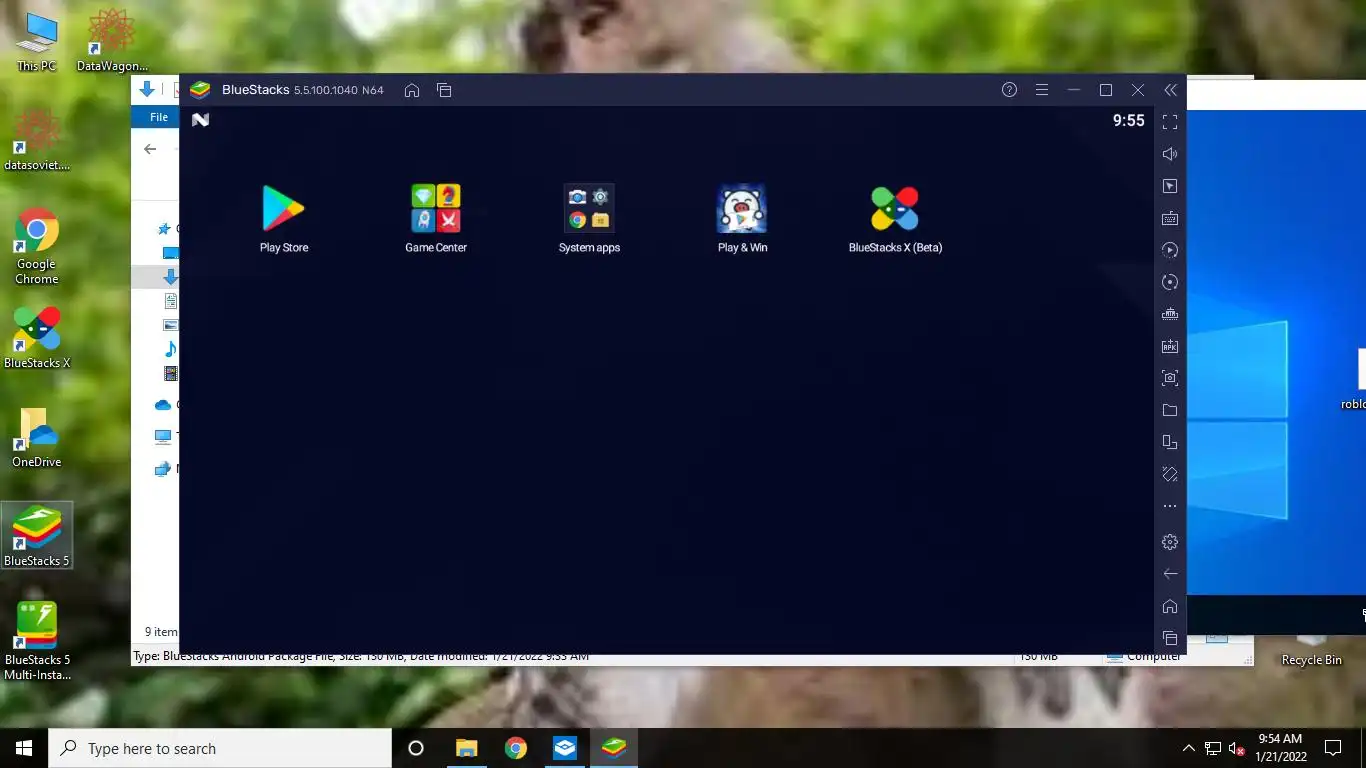This screenshot has width=1366, height=768.
Task: Open Recycle Bin on desktop
Action: tap(1311, 650)
